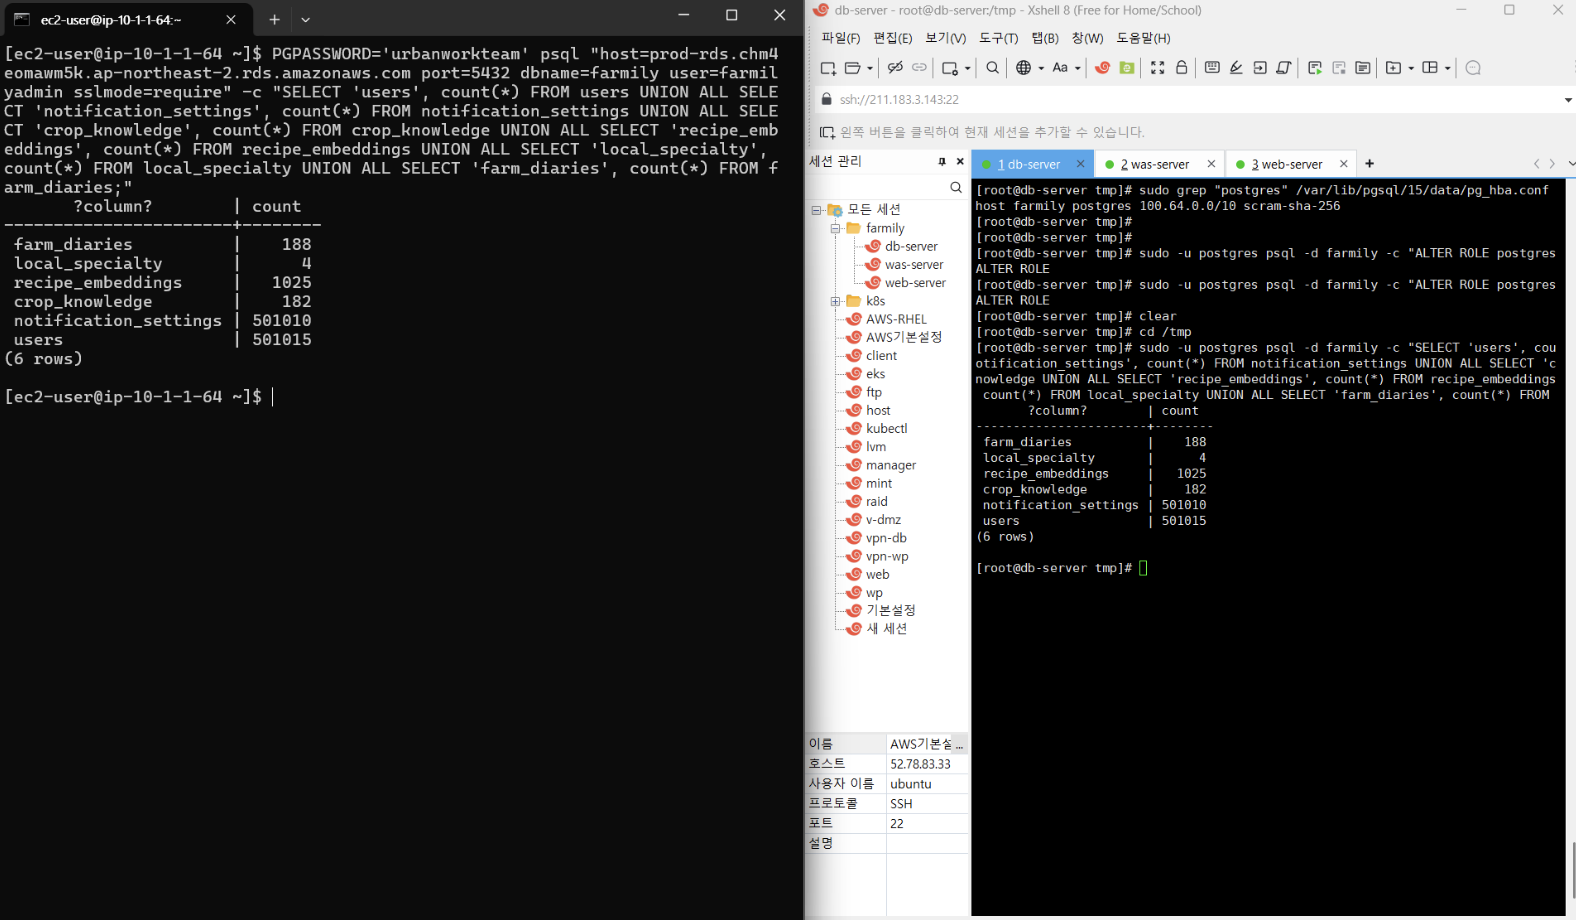
Task: Toggle full screen mode icon in toolbar
Action: coord(1157,68)
